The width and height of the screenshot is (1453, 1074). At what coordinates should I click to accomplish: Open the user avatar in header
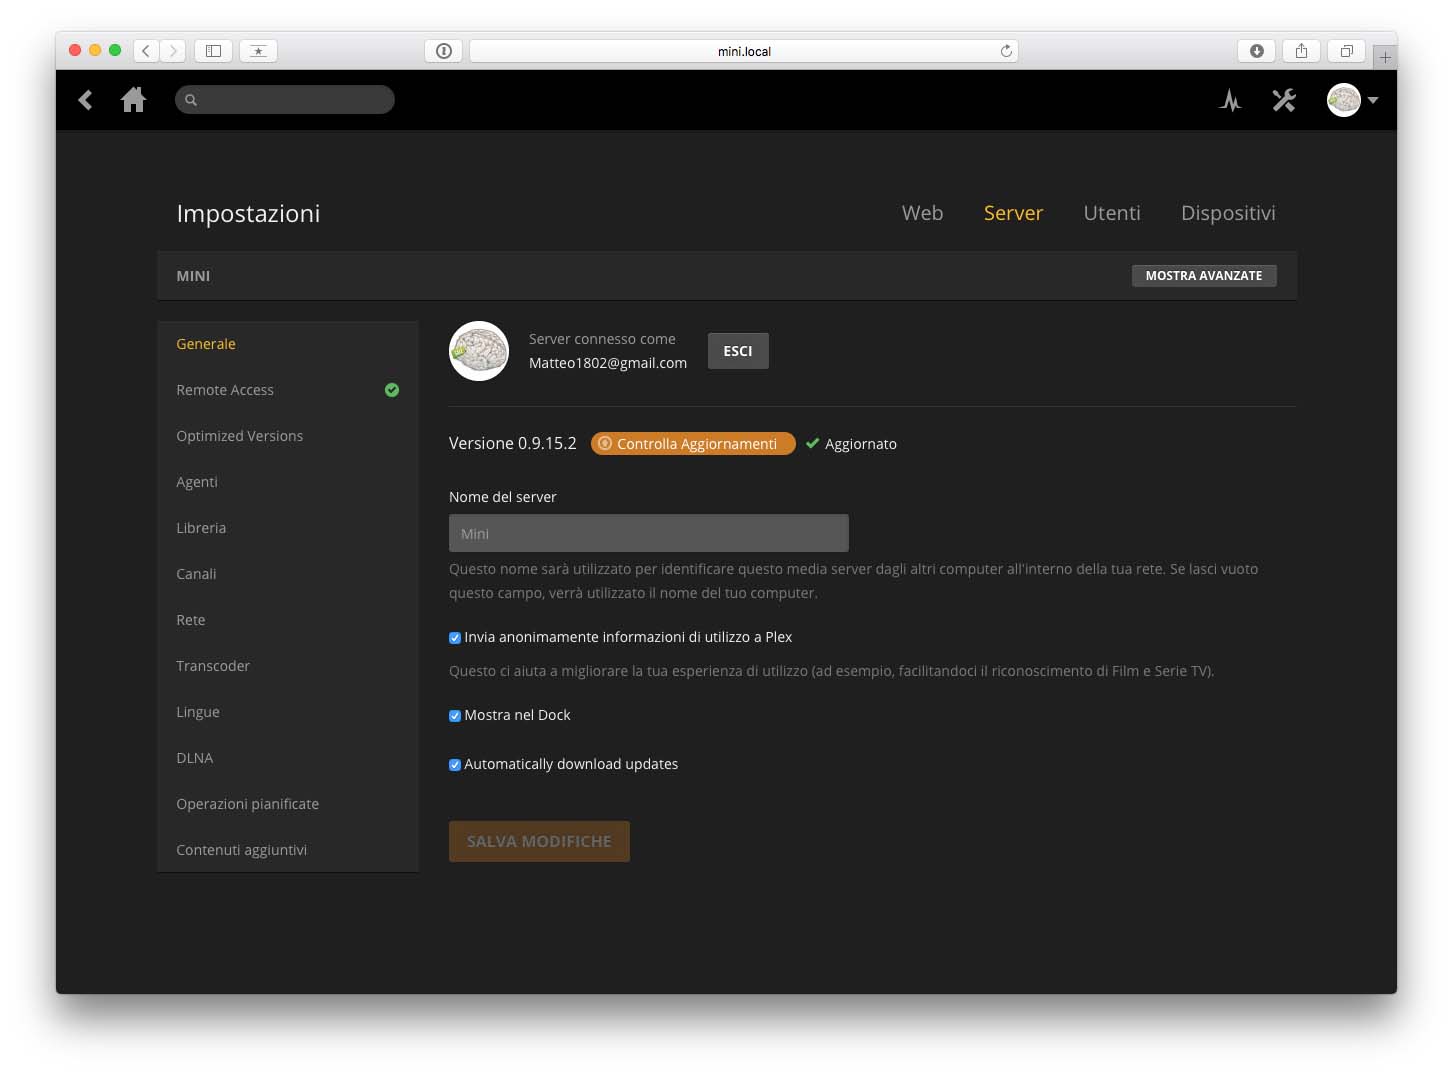(x=1343, y=100)
